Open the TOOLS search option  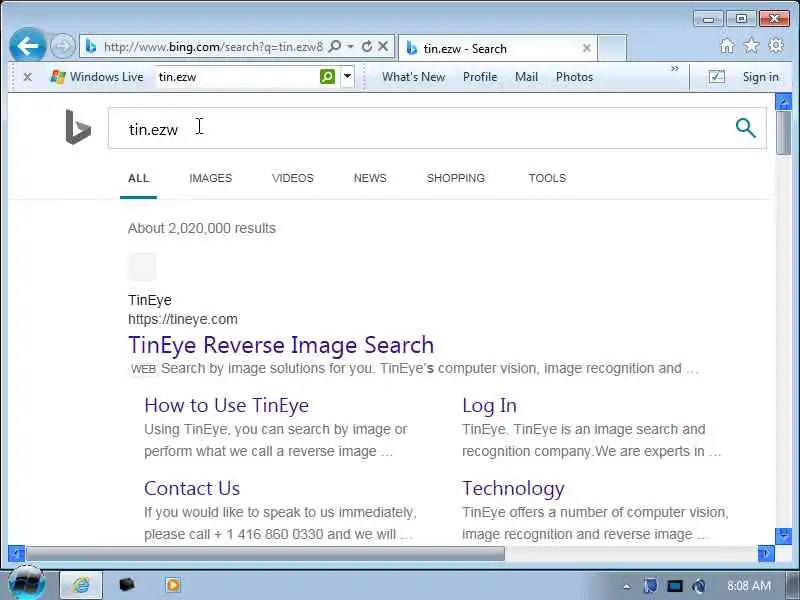(x=547, y=178)
